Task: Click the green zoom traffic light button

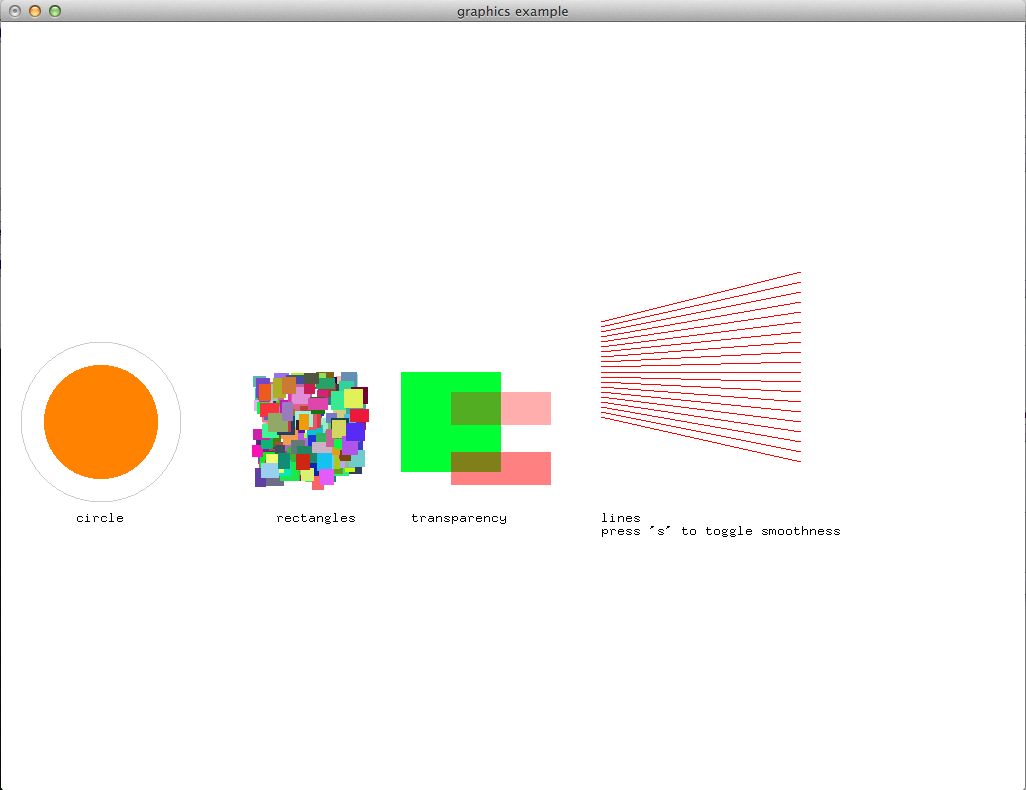Action: [x=55, y=11]
